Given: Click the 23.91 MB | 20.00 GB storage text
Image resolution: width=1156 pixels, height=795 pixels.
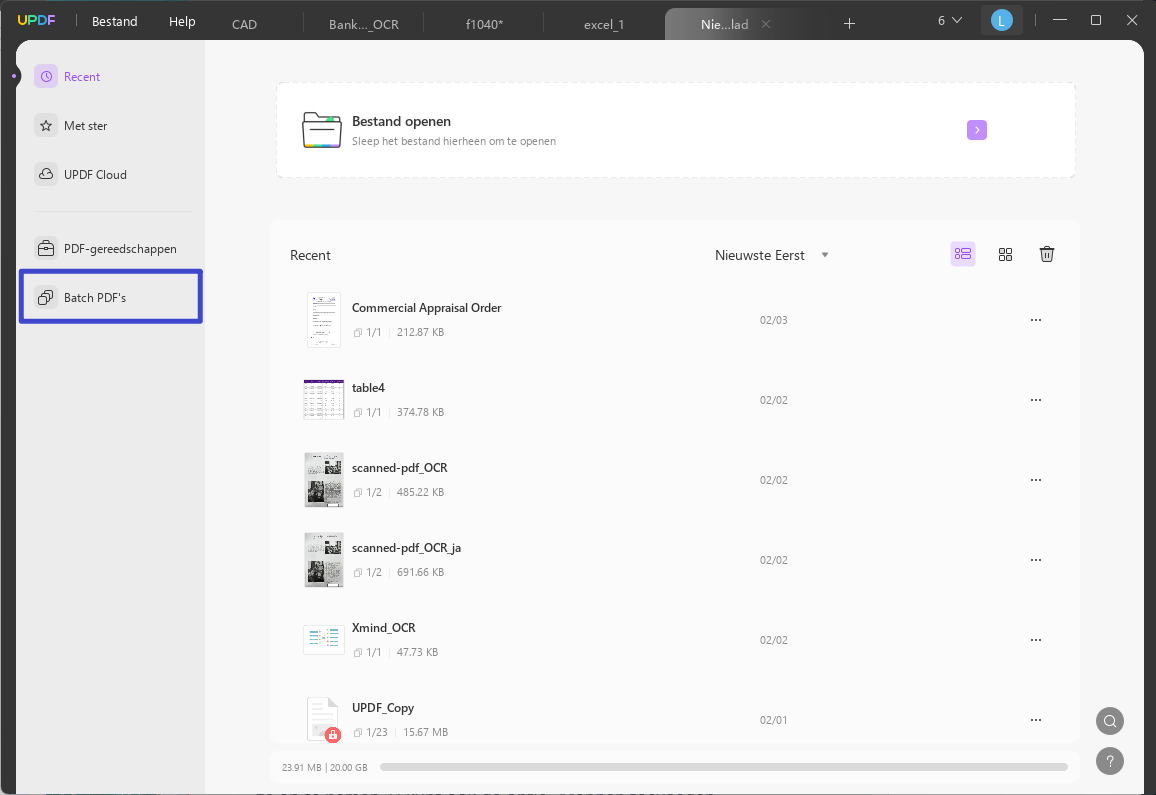Looking at the screenshot, I should click(x=324, y=767).
